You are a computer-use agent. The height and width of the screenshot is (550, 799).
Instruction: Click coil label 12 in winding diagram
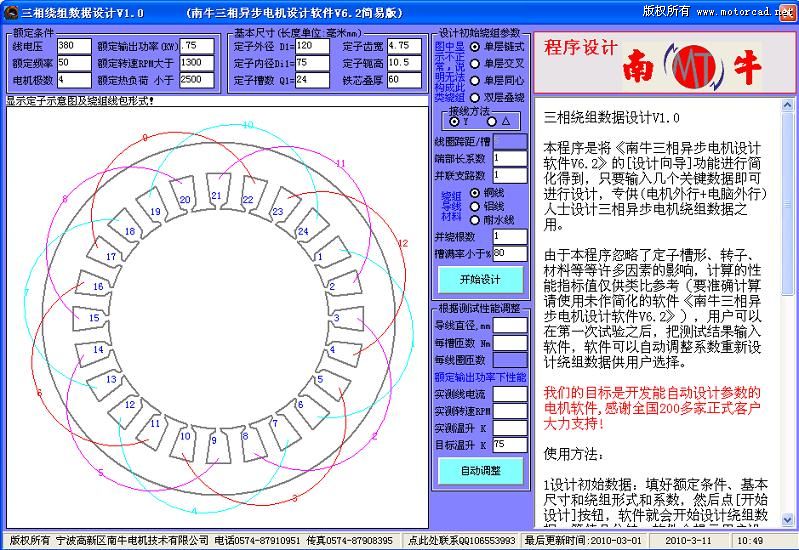[x=403, y=243]
